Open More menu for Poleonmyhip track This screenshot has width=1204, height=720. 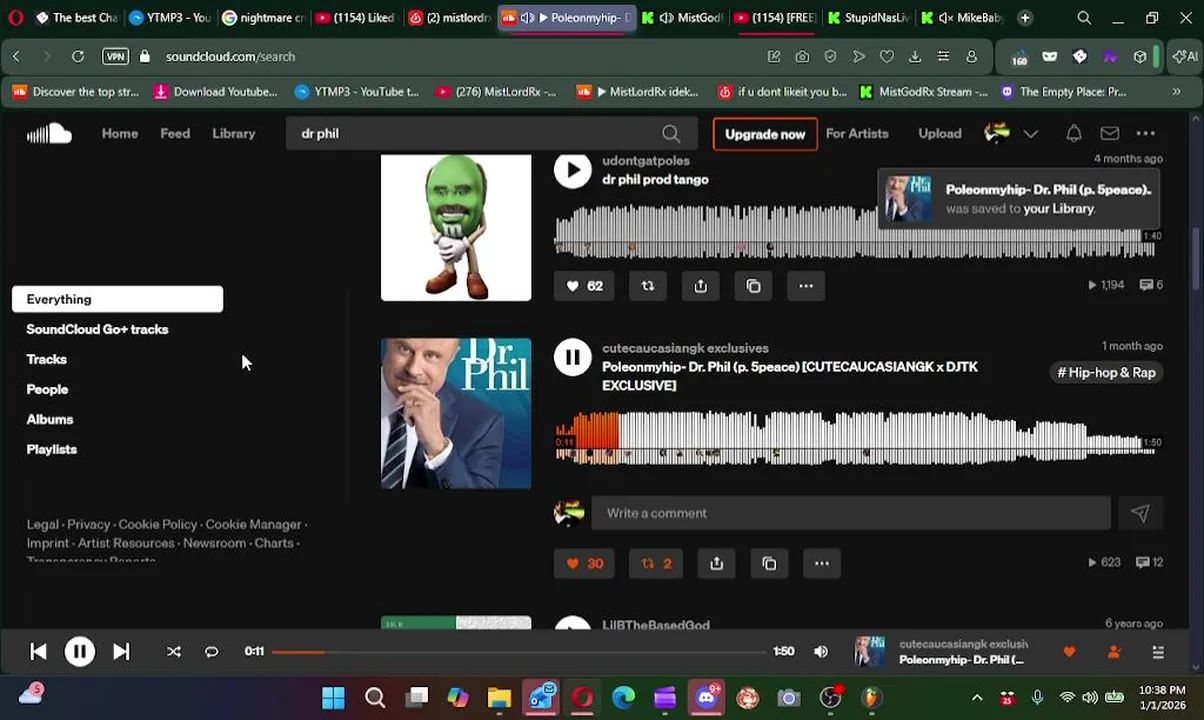(x=822, y=563)
